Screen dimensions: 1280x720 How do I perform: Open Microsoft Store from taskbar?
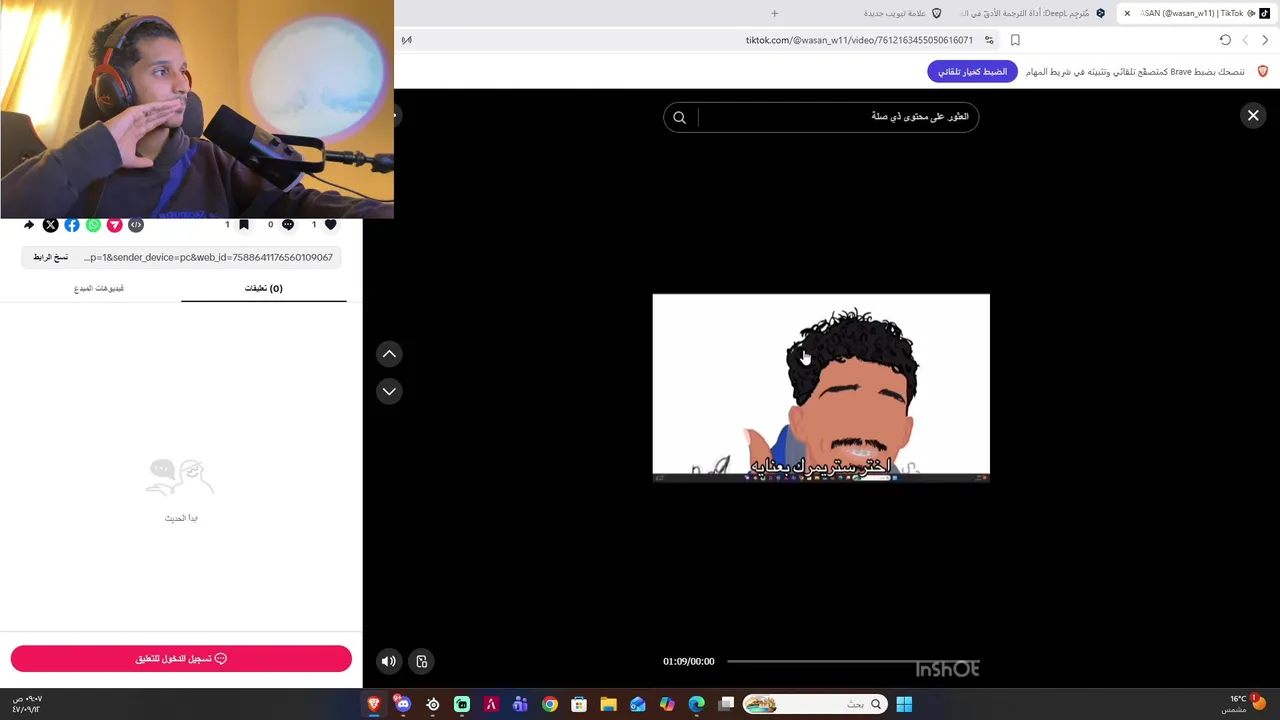(x=579, y=704)
